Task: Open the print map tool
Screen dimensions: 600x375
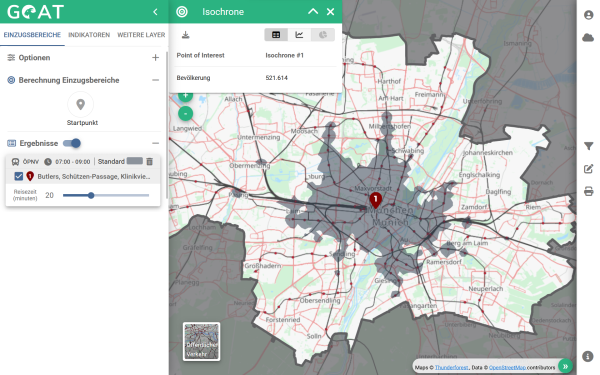Action: click(x=589, y=191)
